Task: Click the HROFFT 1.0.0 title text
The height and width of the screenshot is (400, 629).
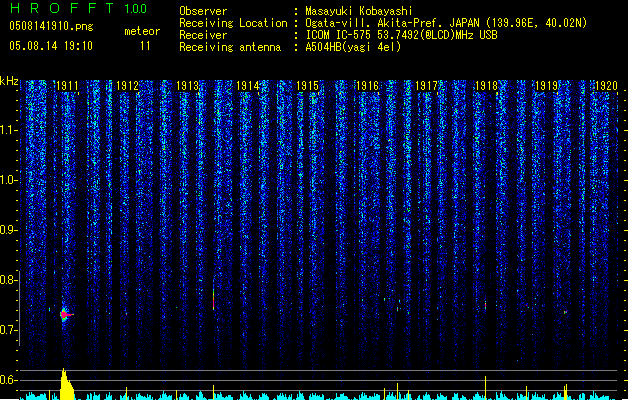Action: tap(79, 8)
